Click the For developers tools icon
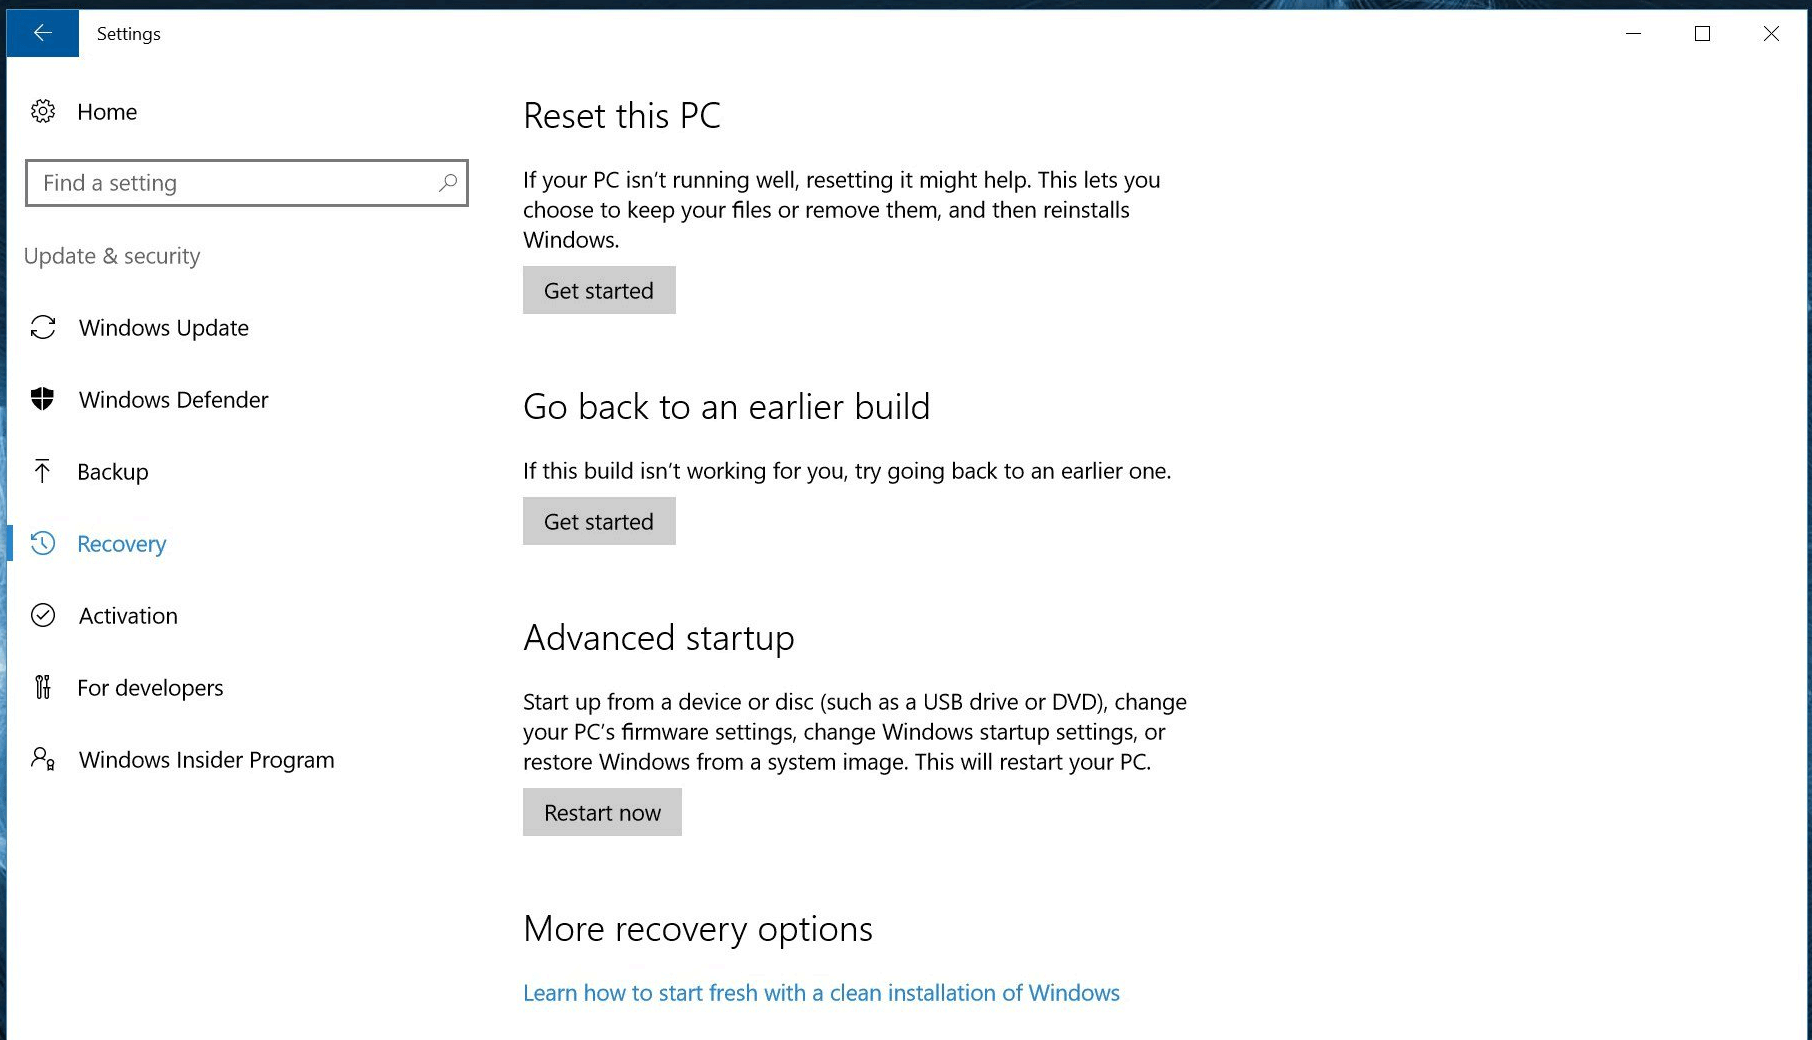The image size is (1812, 1040). tap(43, 687)
